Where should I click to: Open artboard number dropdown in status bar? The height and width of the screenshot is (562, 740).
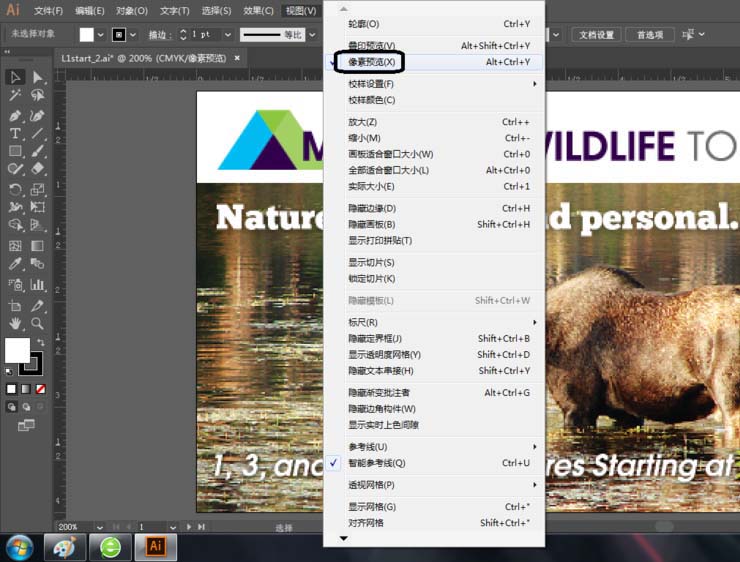(173, 527)
